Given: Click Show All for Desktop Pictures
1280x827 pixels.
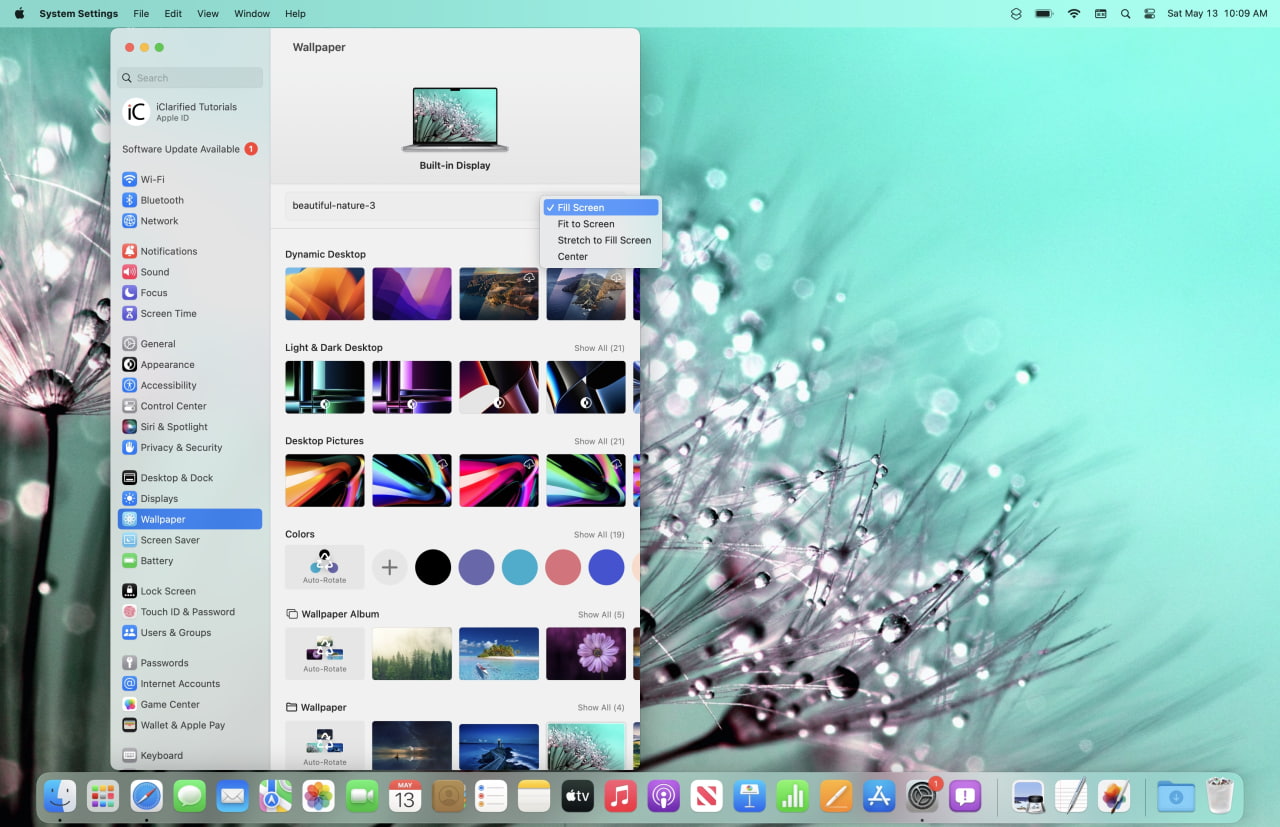Looking at the screenshot, I should (598, 441).
